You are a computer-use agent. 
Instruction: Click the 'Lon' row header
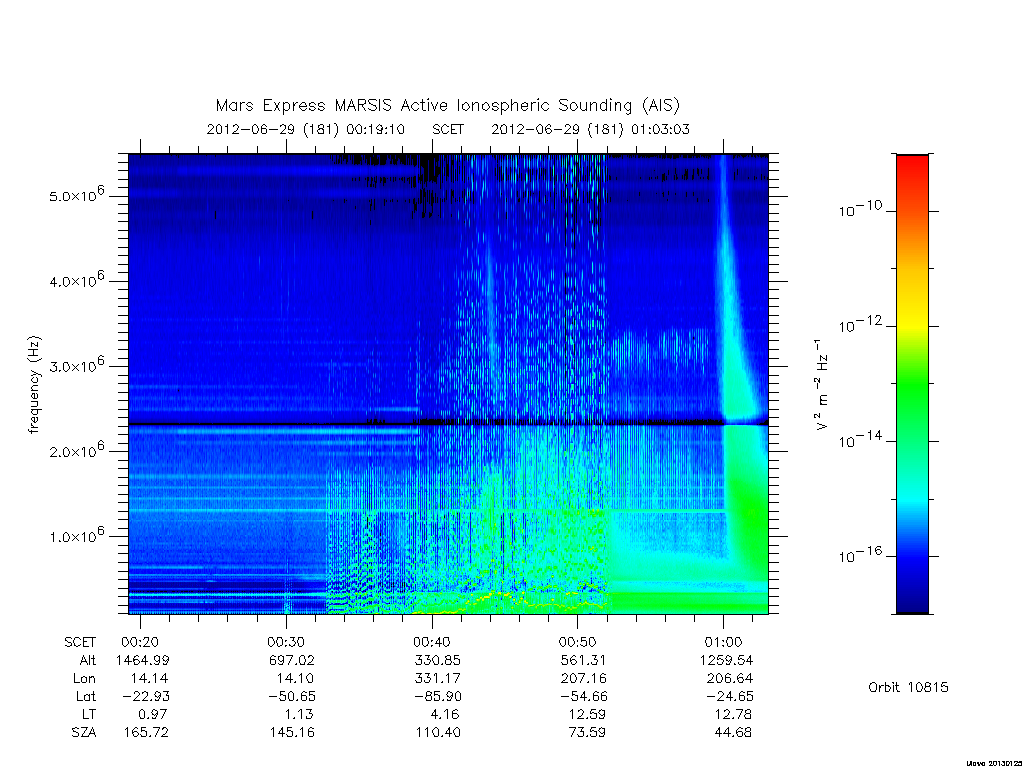(x=84, y=679)
